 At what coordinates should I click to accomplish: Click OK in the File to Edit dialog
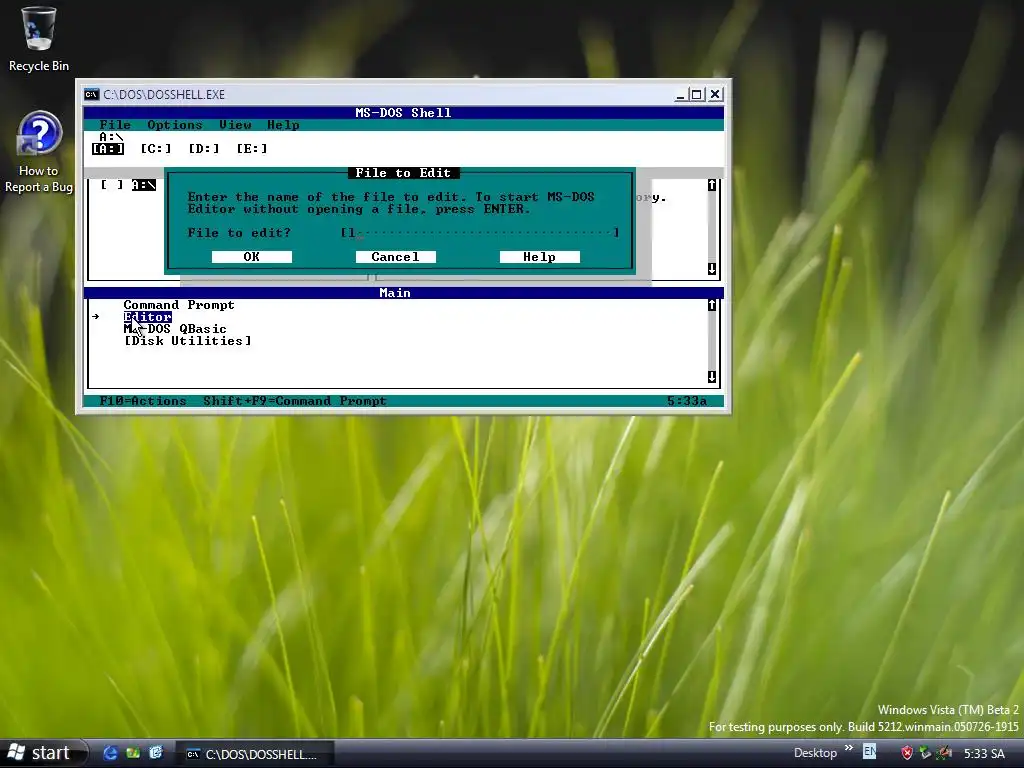(251, 257)
